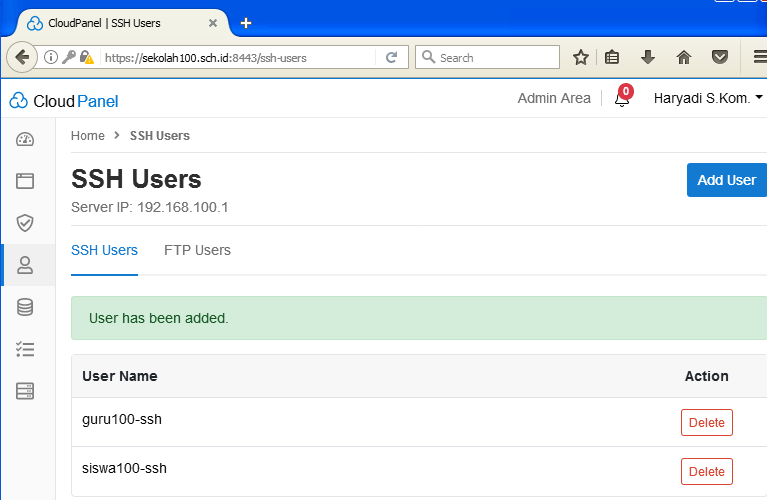The width and height of the screenshot is (767, 500).
Task: Click the sites window icon in sidebar
Action: click(25, 181)
